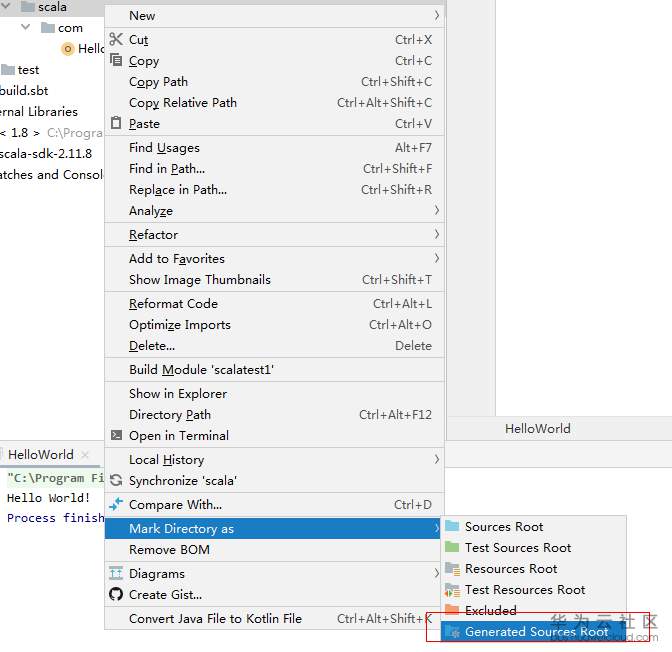Click the HelloWorld breadcrumb in editor
The image size is (672, 652).
(537, 428)
